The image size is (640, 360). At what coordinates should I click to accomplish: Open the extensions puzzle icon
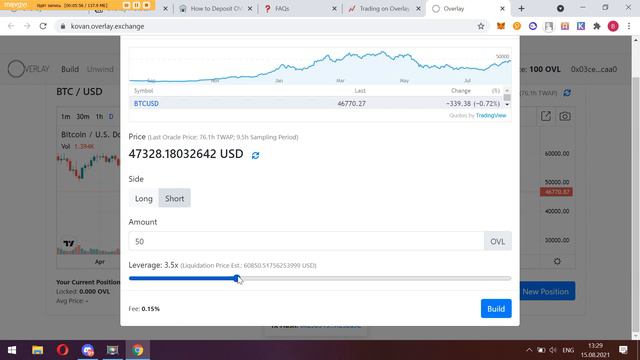597,26
